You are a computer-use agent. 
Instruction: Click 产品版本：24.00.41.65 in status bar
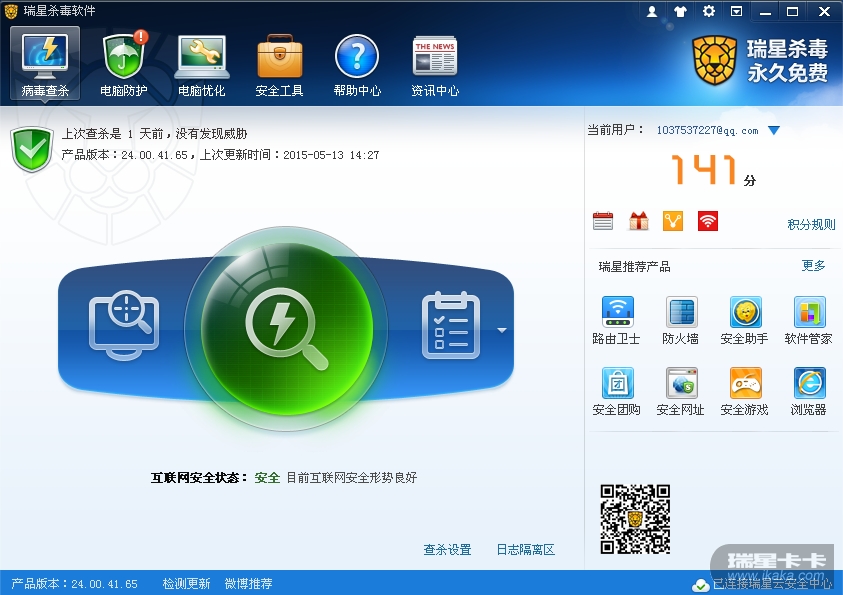point(74,584)
